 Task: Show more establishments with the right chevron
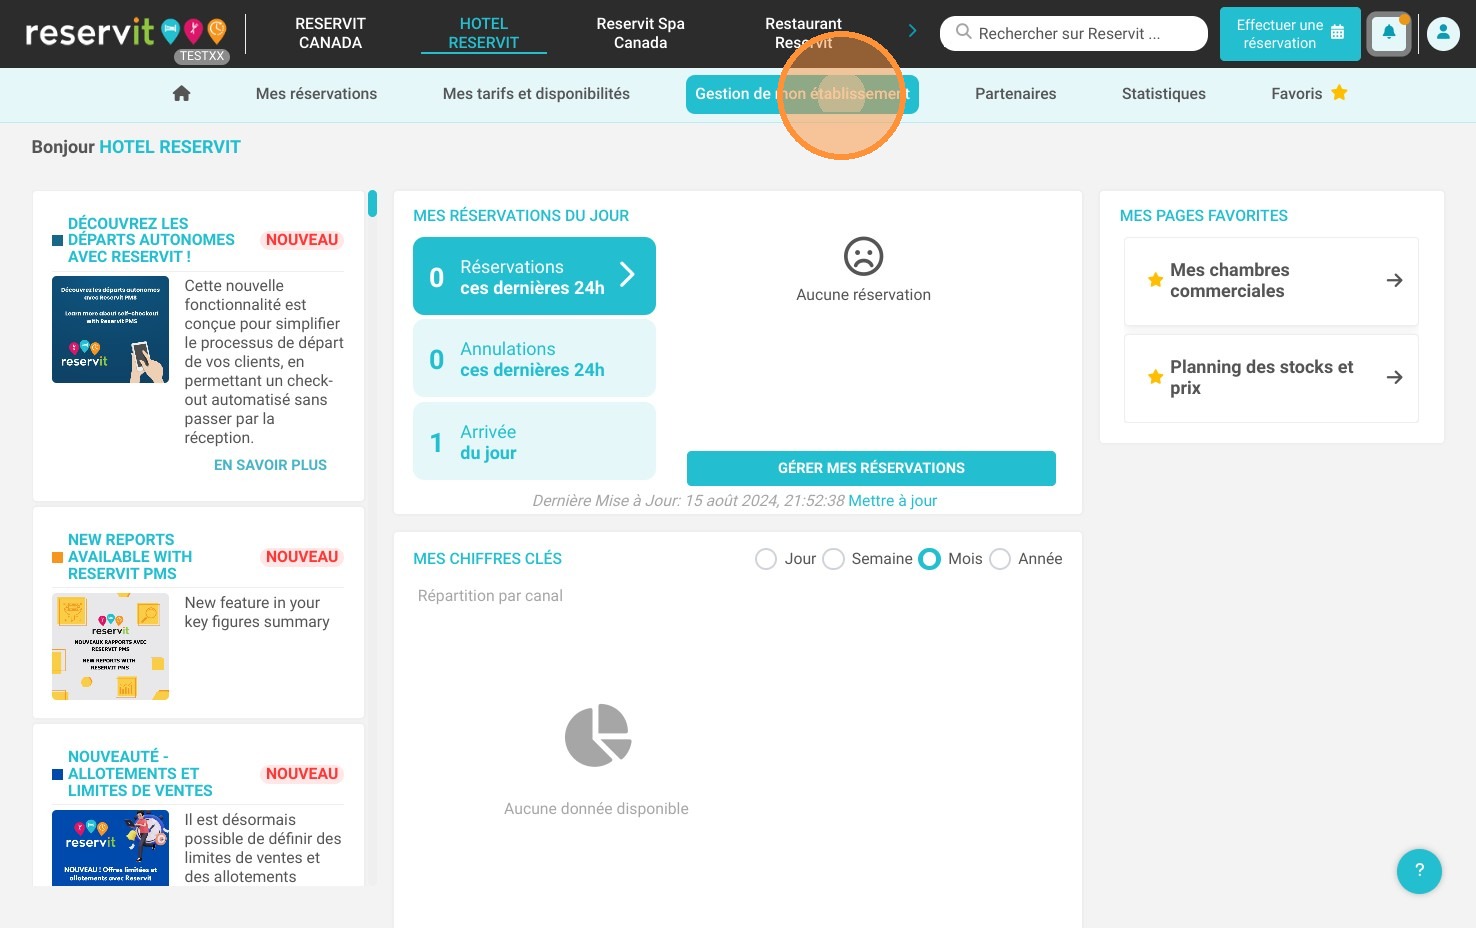(x=912, y=31)
